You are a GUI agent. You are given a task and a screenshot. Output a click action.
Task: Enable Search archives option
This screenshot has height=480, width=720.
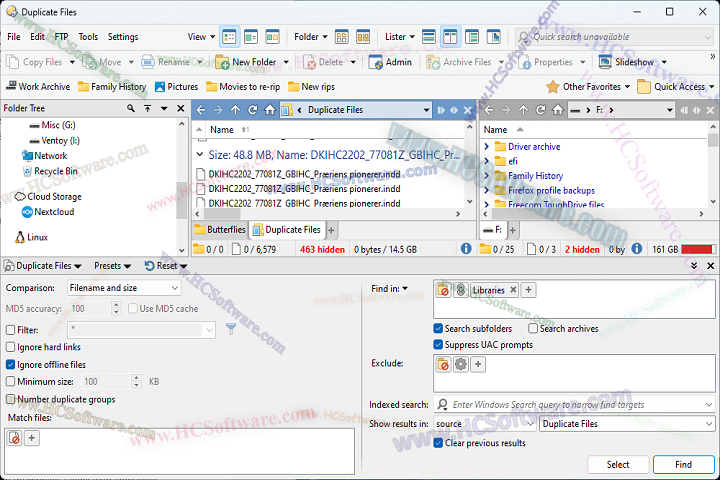533,328
